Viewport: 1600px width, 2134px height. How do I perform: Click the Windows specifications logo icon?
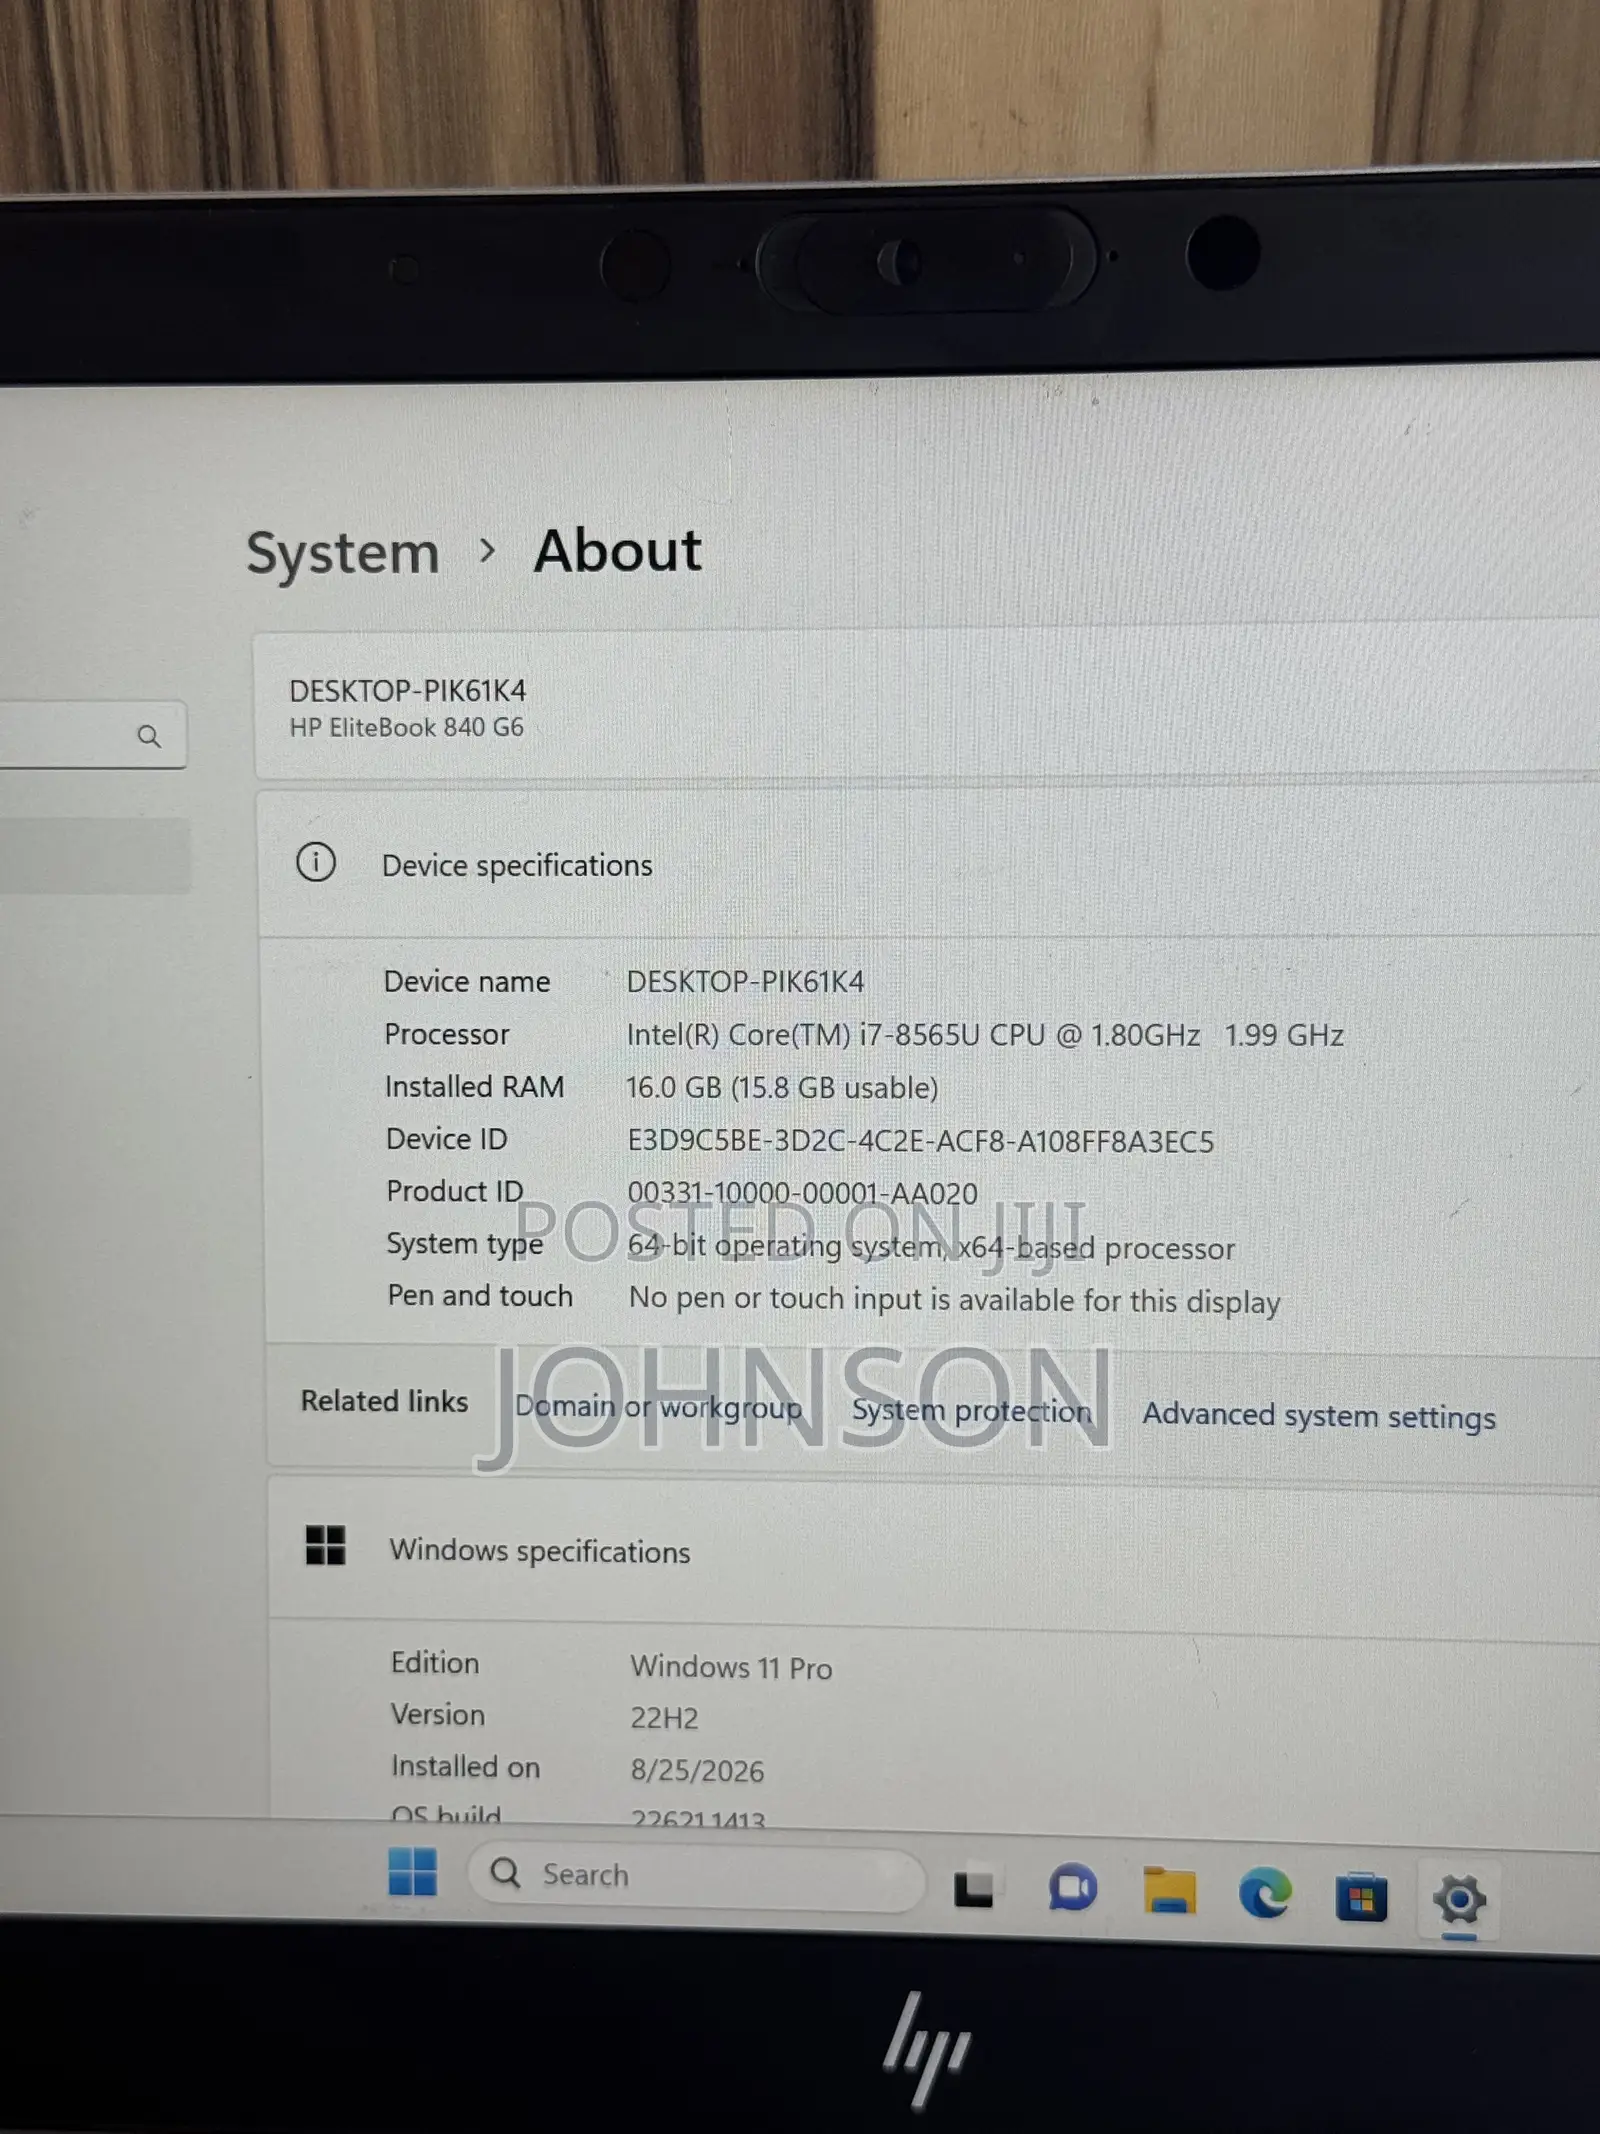click(325, 1545)
